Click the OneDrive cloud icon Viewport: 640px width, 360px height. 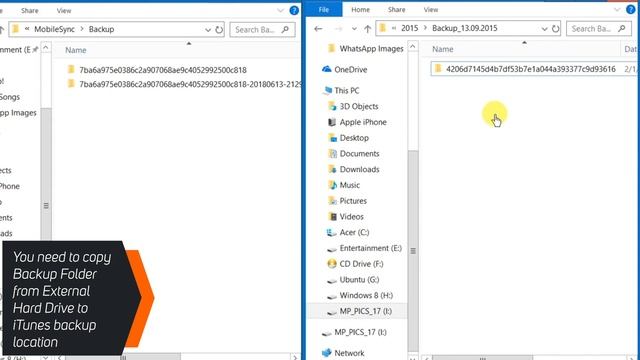[x=327, y=69]
